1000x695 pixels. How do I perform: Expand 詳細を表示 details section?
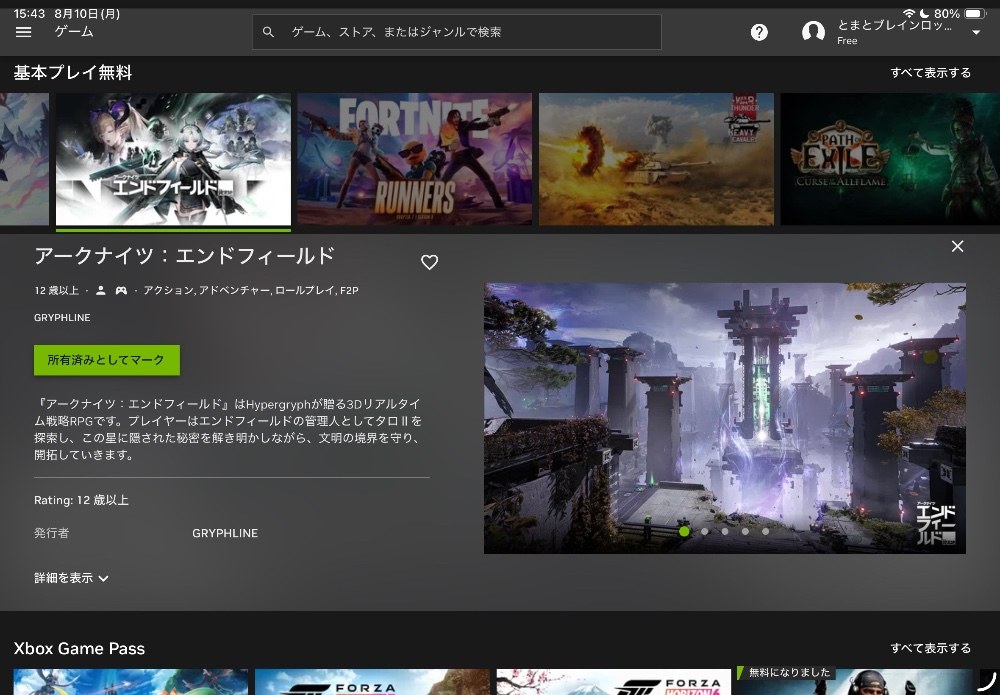click(71, 578)
